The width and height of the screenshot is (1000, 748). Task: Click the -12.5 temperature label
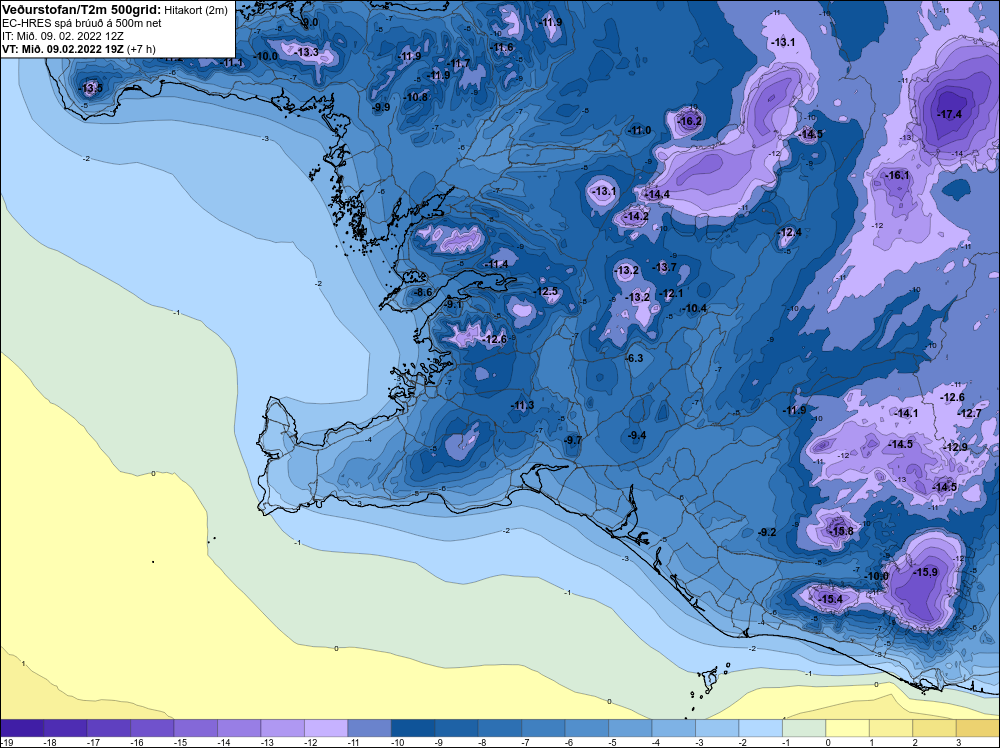(x=546, y=291)
